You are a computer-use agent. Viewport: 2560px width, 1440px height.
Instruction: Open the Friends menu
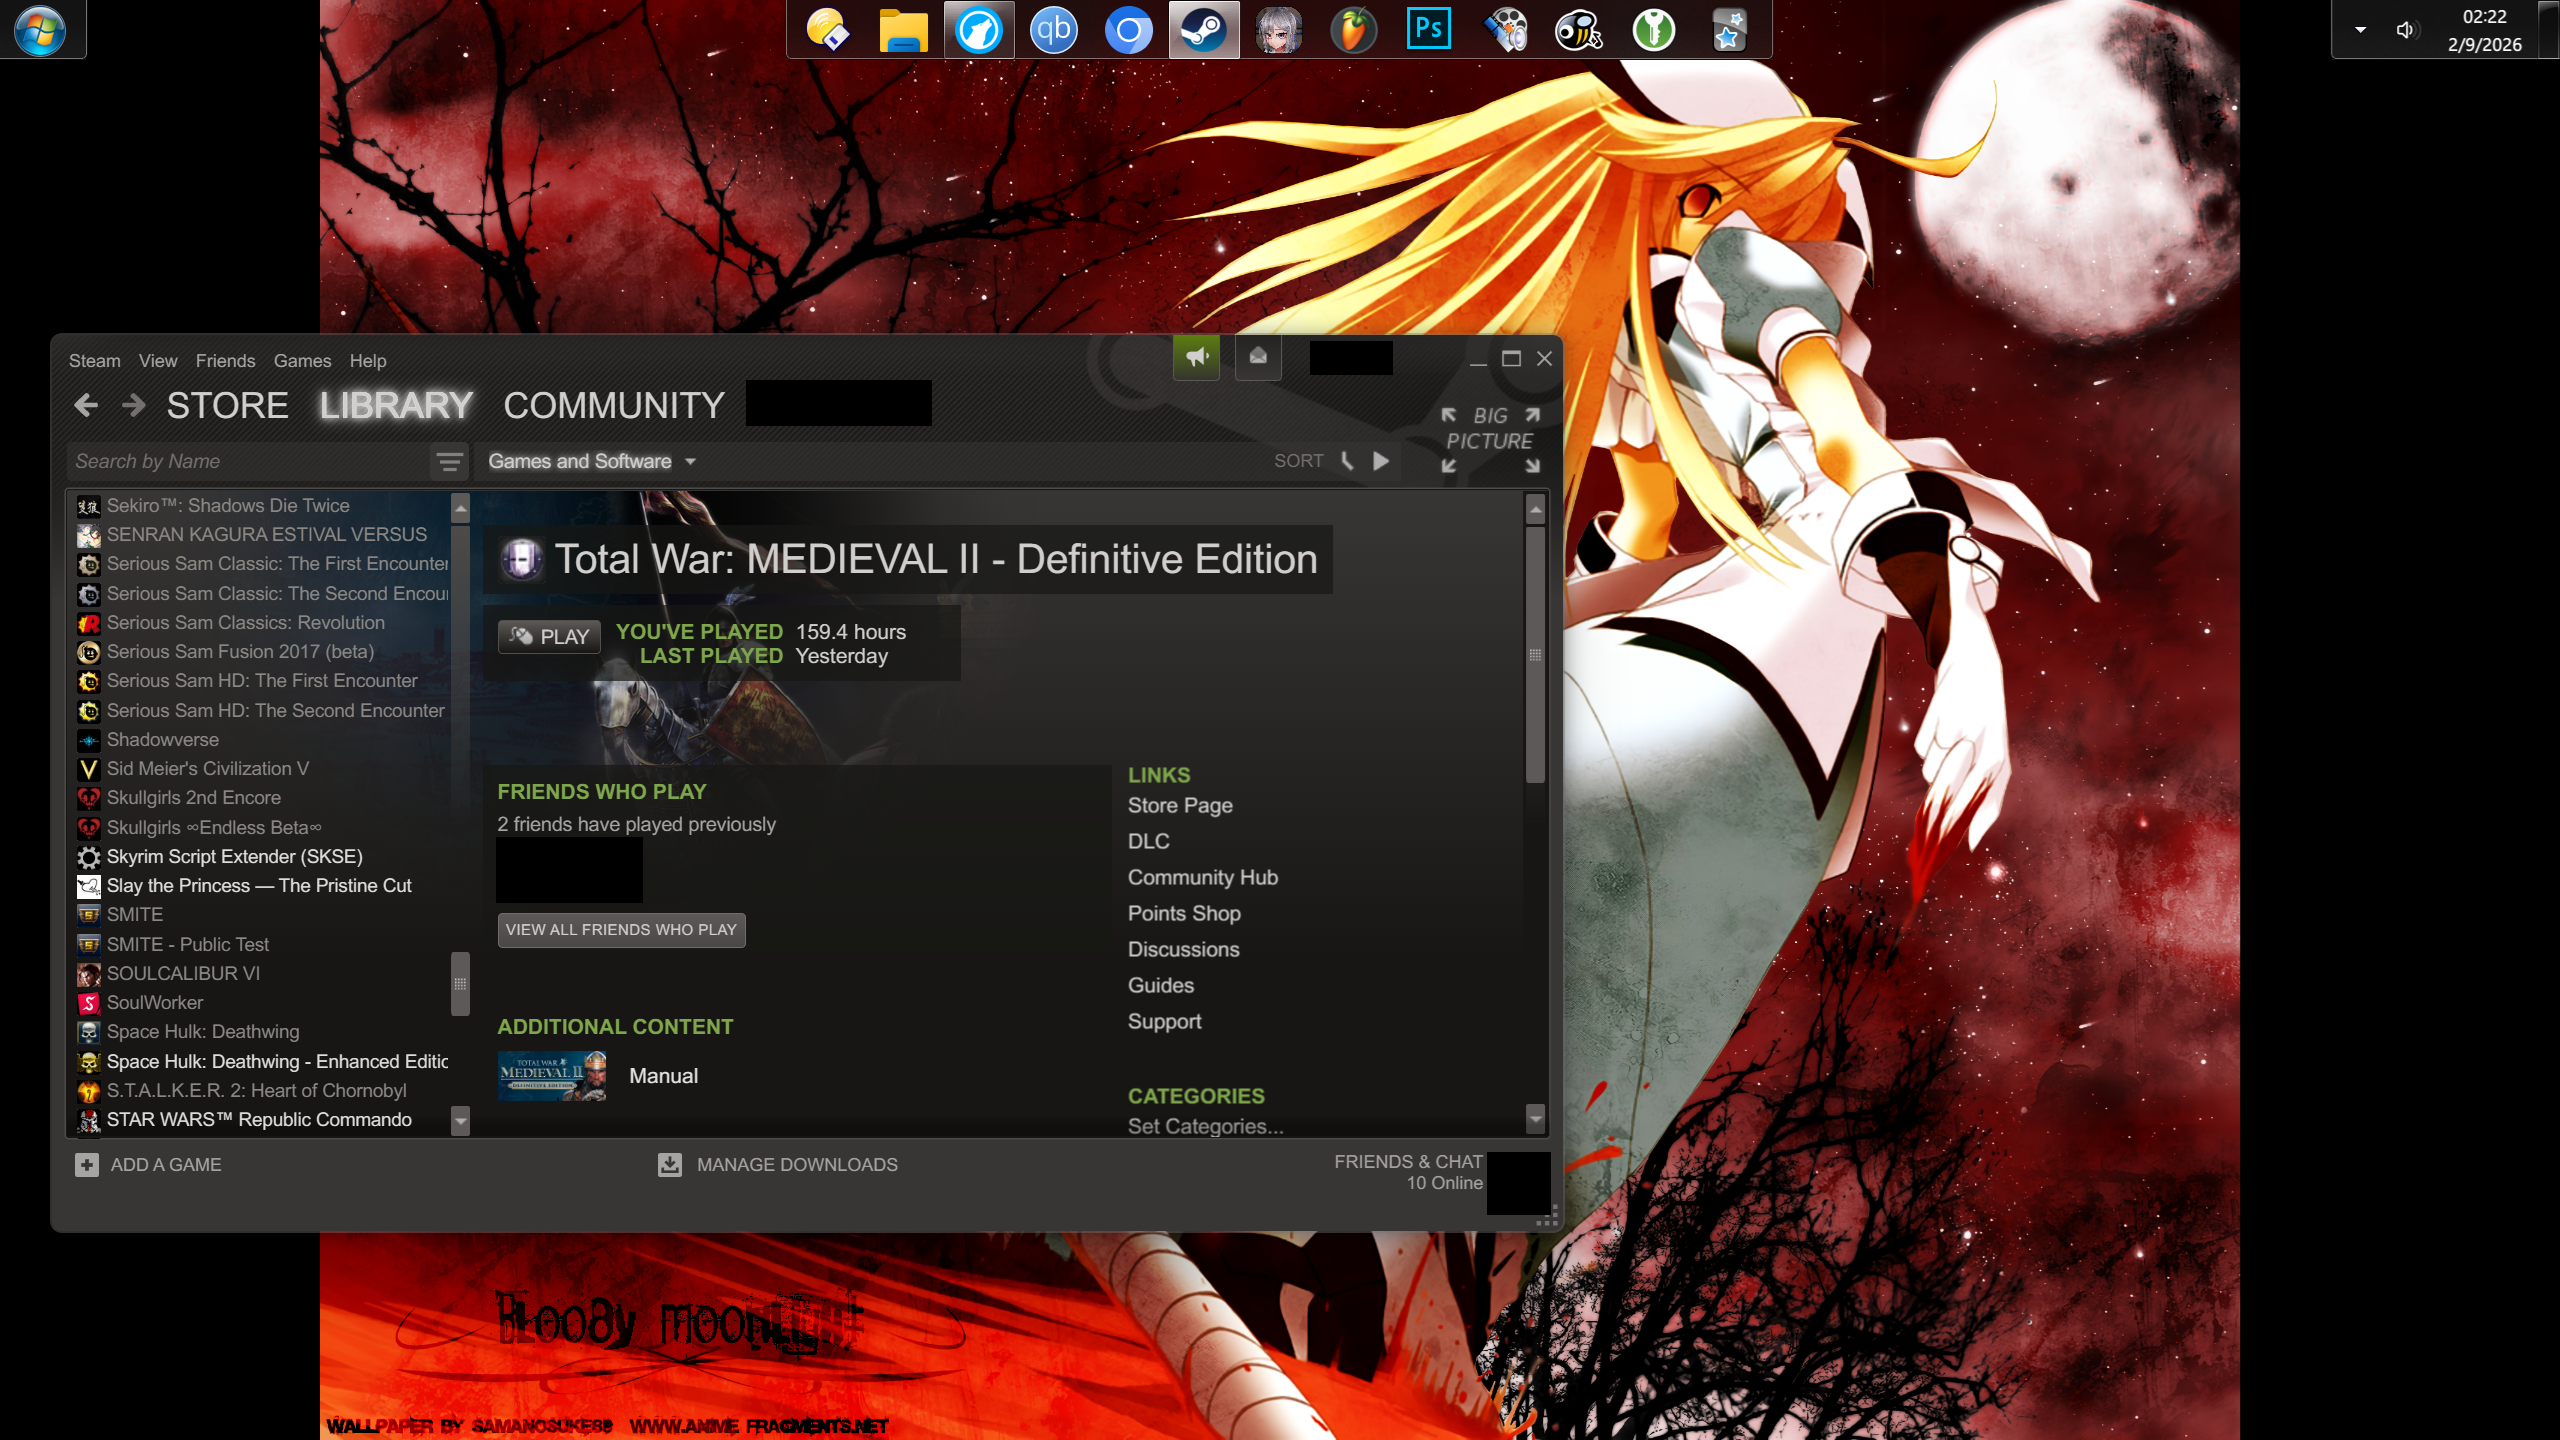pos(225,361)
